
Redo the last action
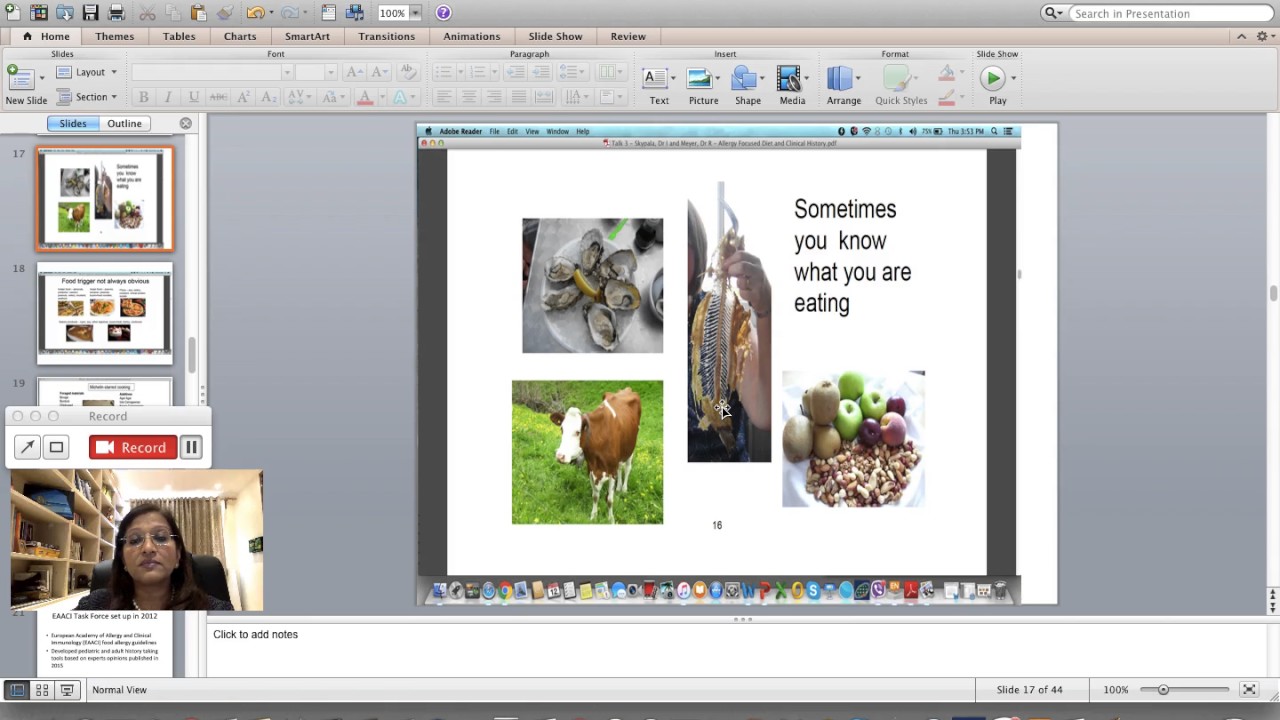pos(290,13)
